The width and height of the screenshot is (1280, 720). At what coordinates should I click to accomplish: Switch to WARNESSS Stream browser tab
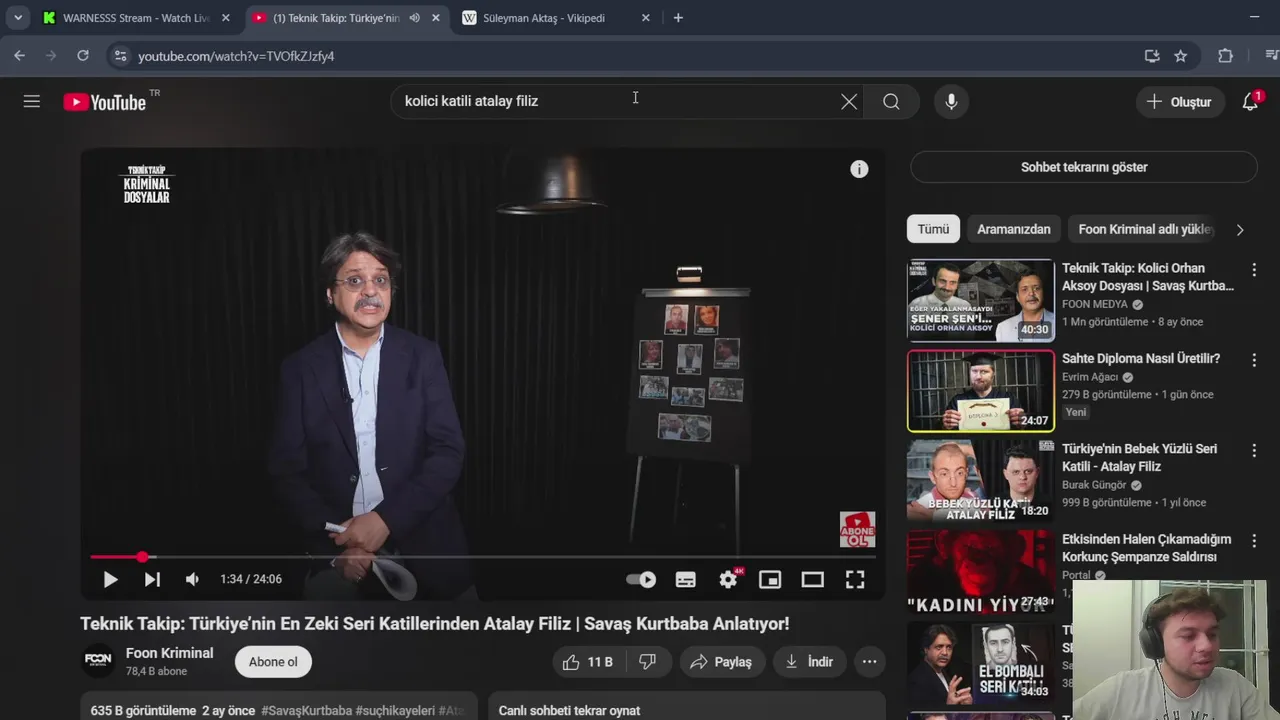pos(137,18)
